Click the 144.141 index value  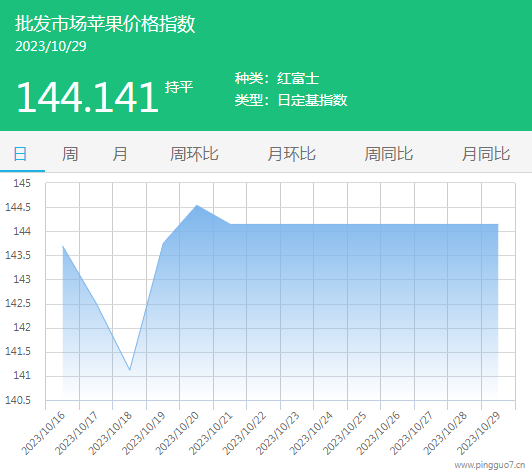(x=88, y=98)
